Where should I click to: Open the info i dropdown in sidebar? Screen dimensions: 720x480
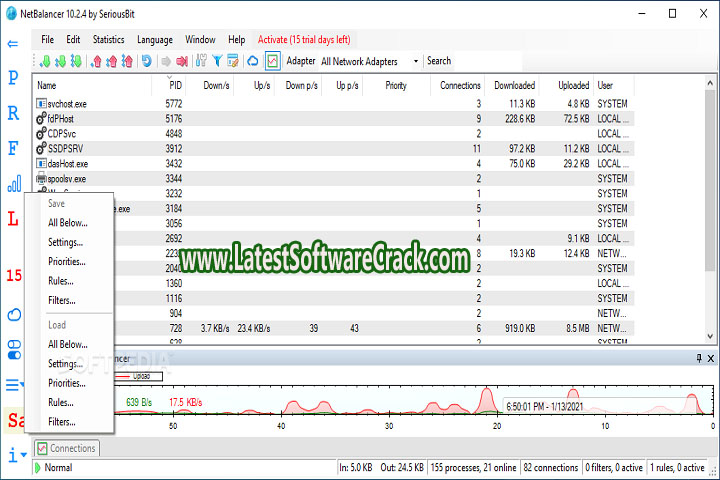[x=17, y=455]
